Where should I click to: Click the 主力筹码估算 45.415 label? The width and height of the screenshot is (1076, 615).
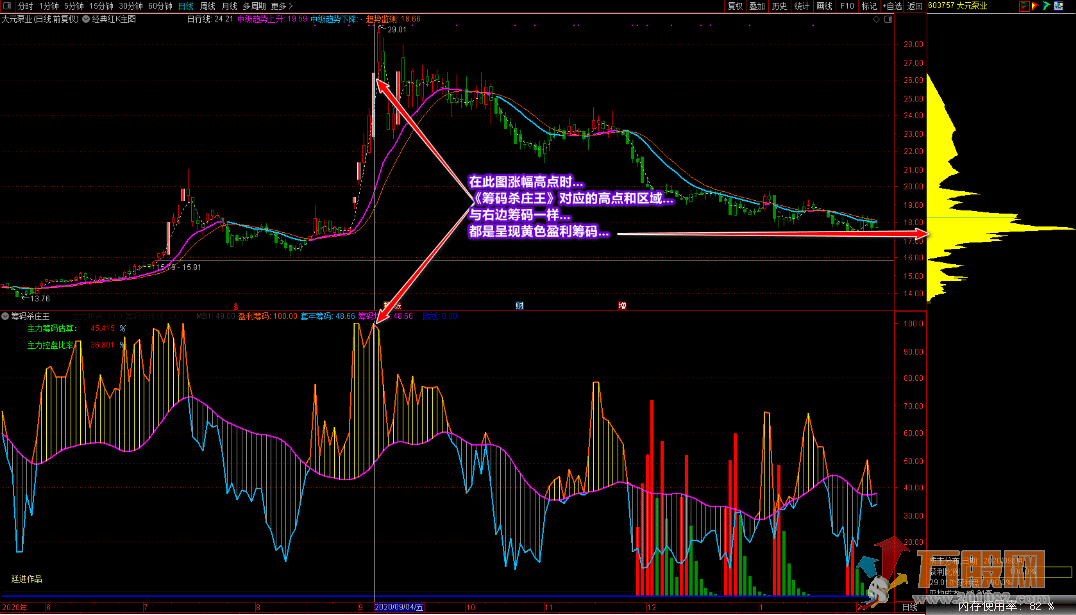[77, 329]
